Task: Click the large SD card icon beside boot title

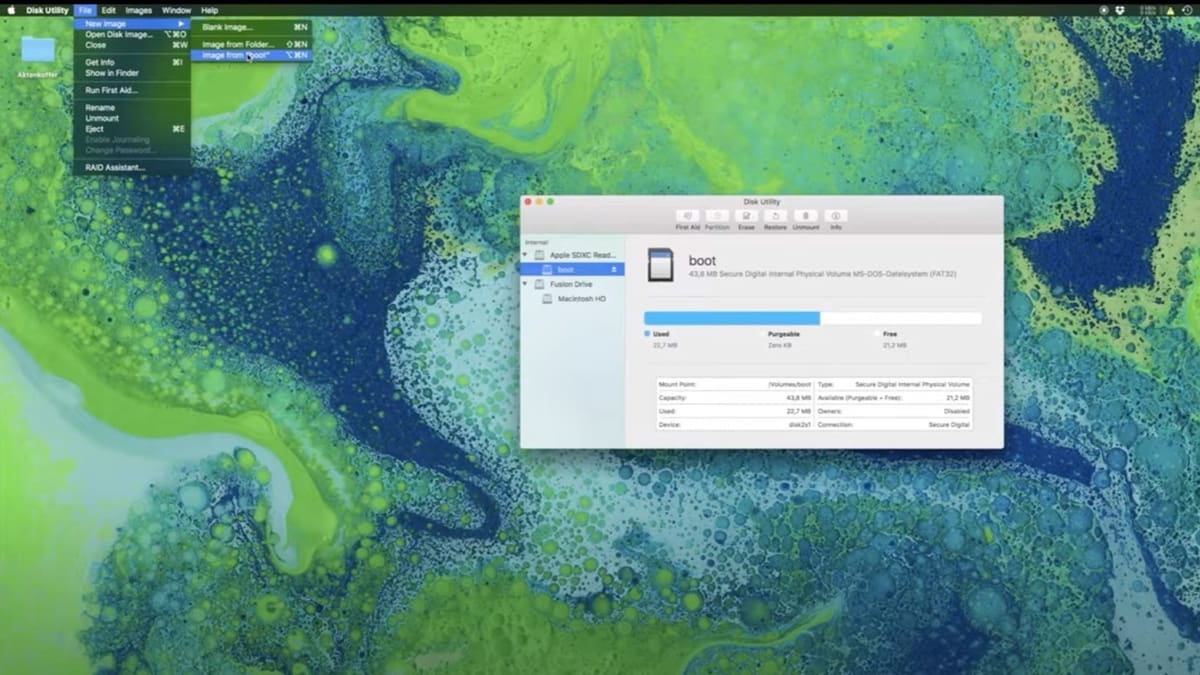Action: [x=660, y=265]
